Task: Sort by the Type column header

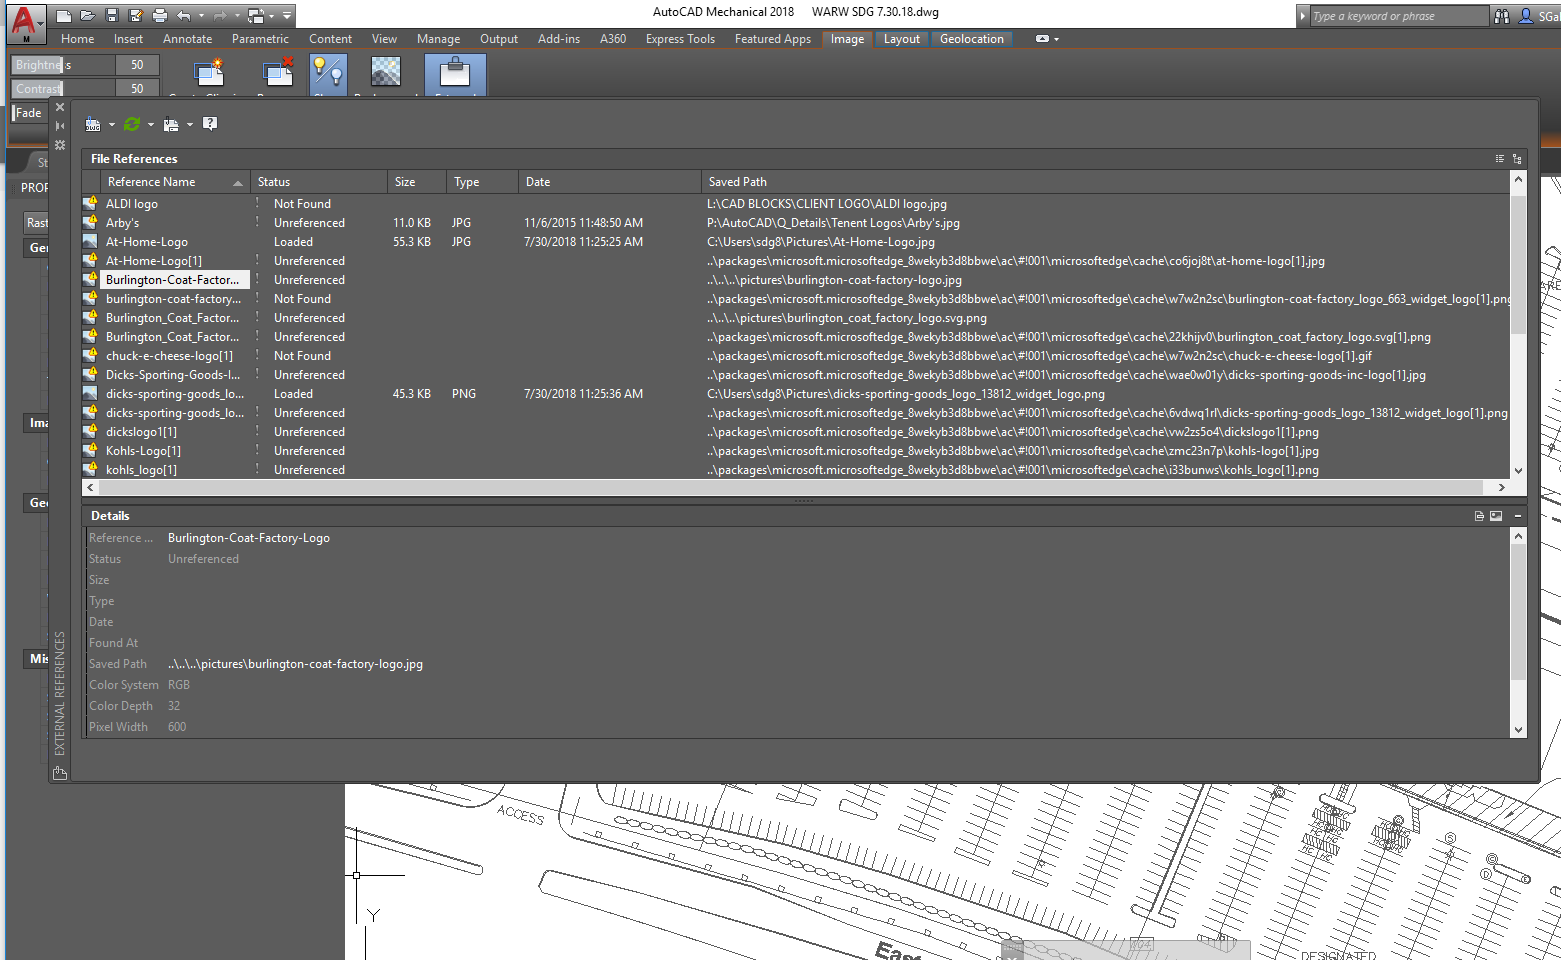Action: 482,182
